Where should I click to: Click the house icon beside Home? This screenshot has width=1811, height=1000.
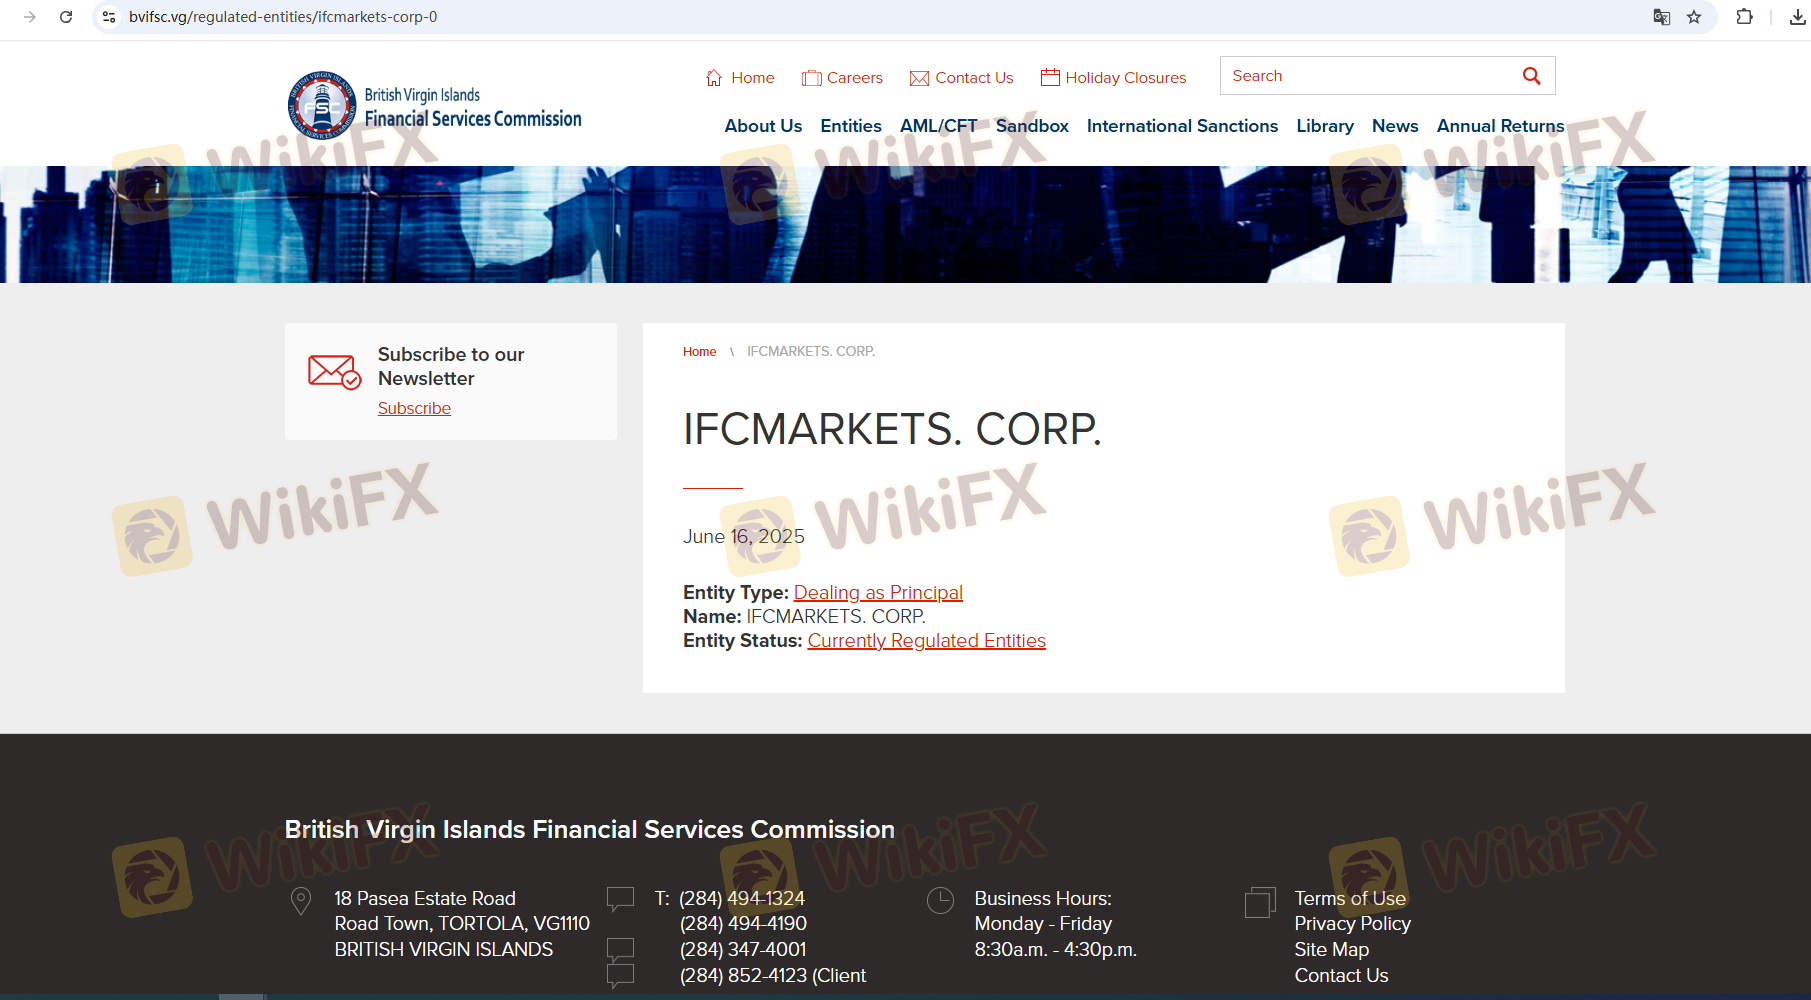point(714,78)
